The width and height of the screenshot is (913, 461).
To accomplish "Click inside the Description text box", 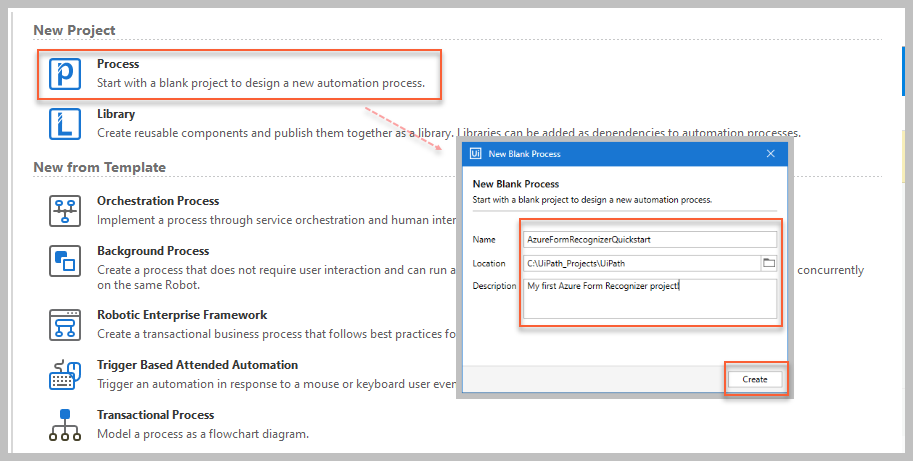I will 650,298.
